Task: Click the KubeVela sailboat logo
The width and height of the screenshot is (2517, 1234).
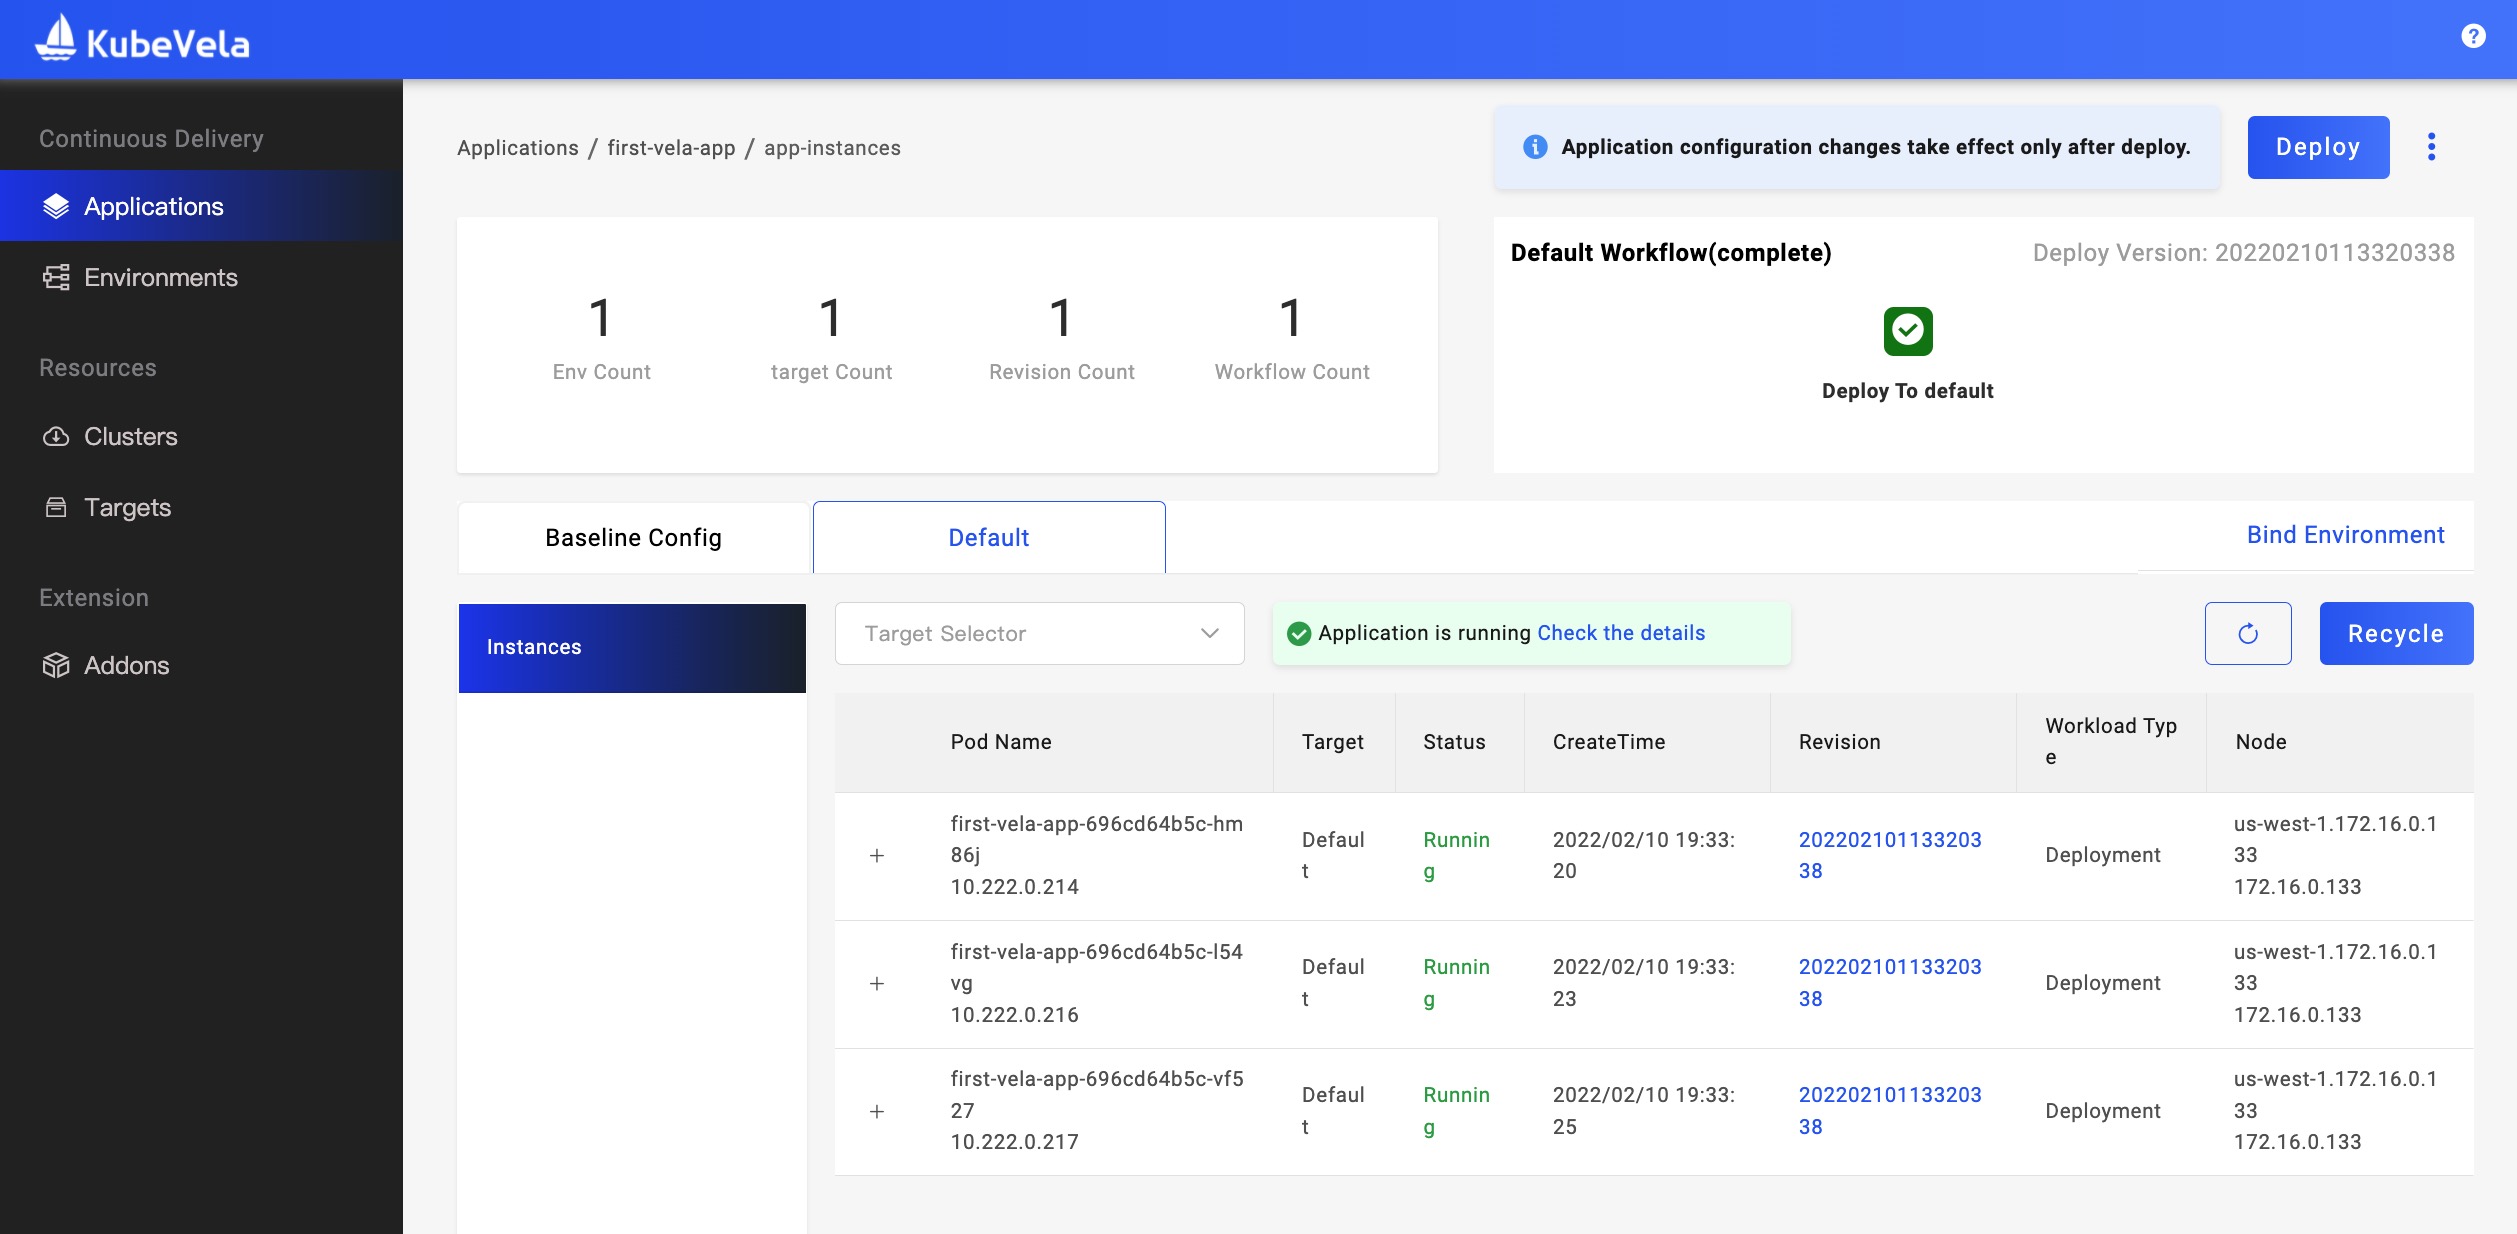Action: tap(56, 38)
